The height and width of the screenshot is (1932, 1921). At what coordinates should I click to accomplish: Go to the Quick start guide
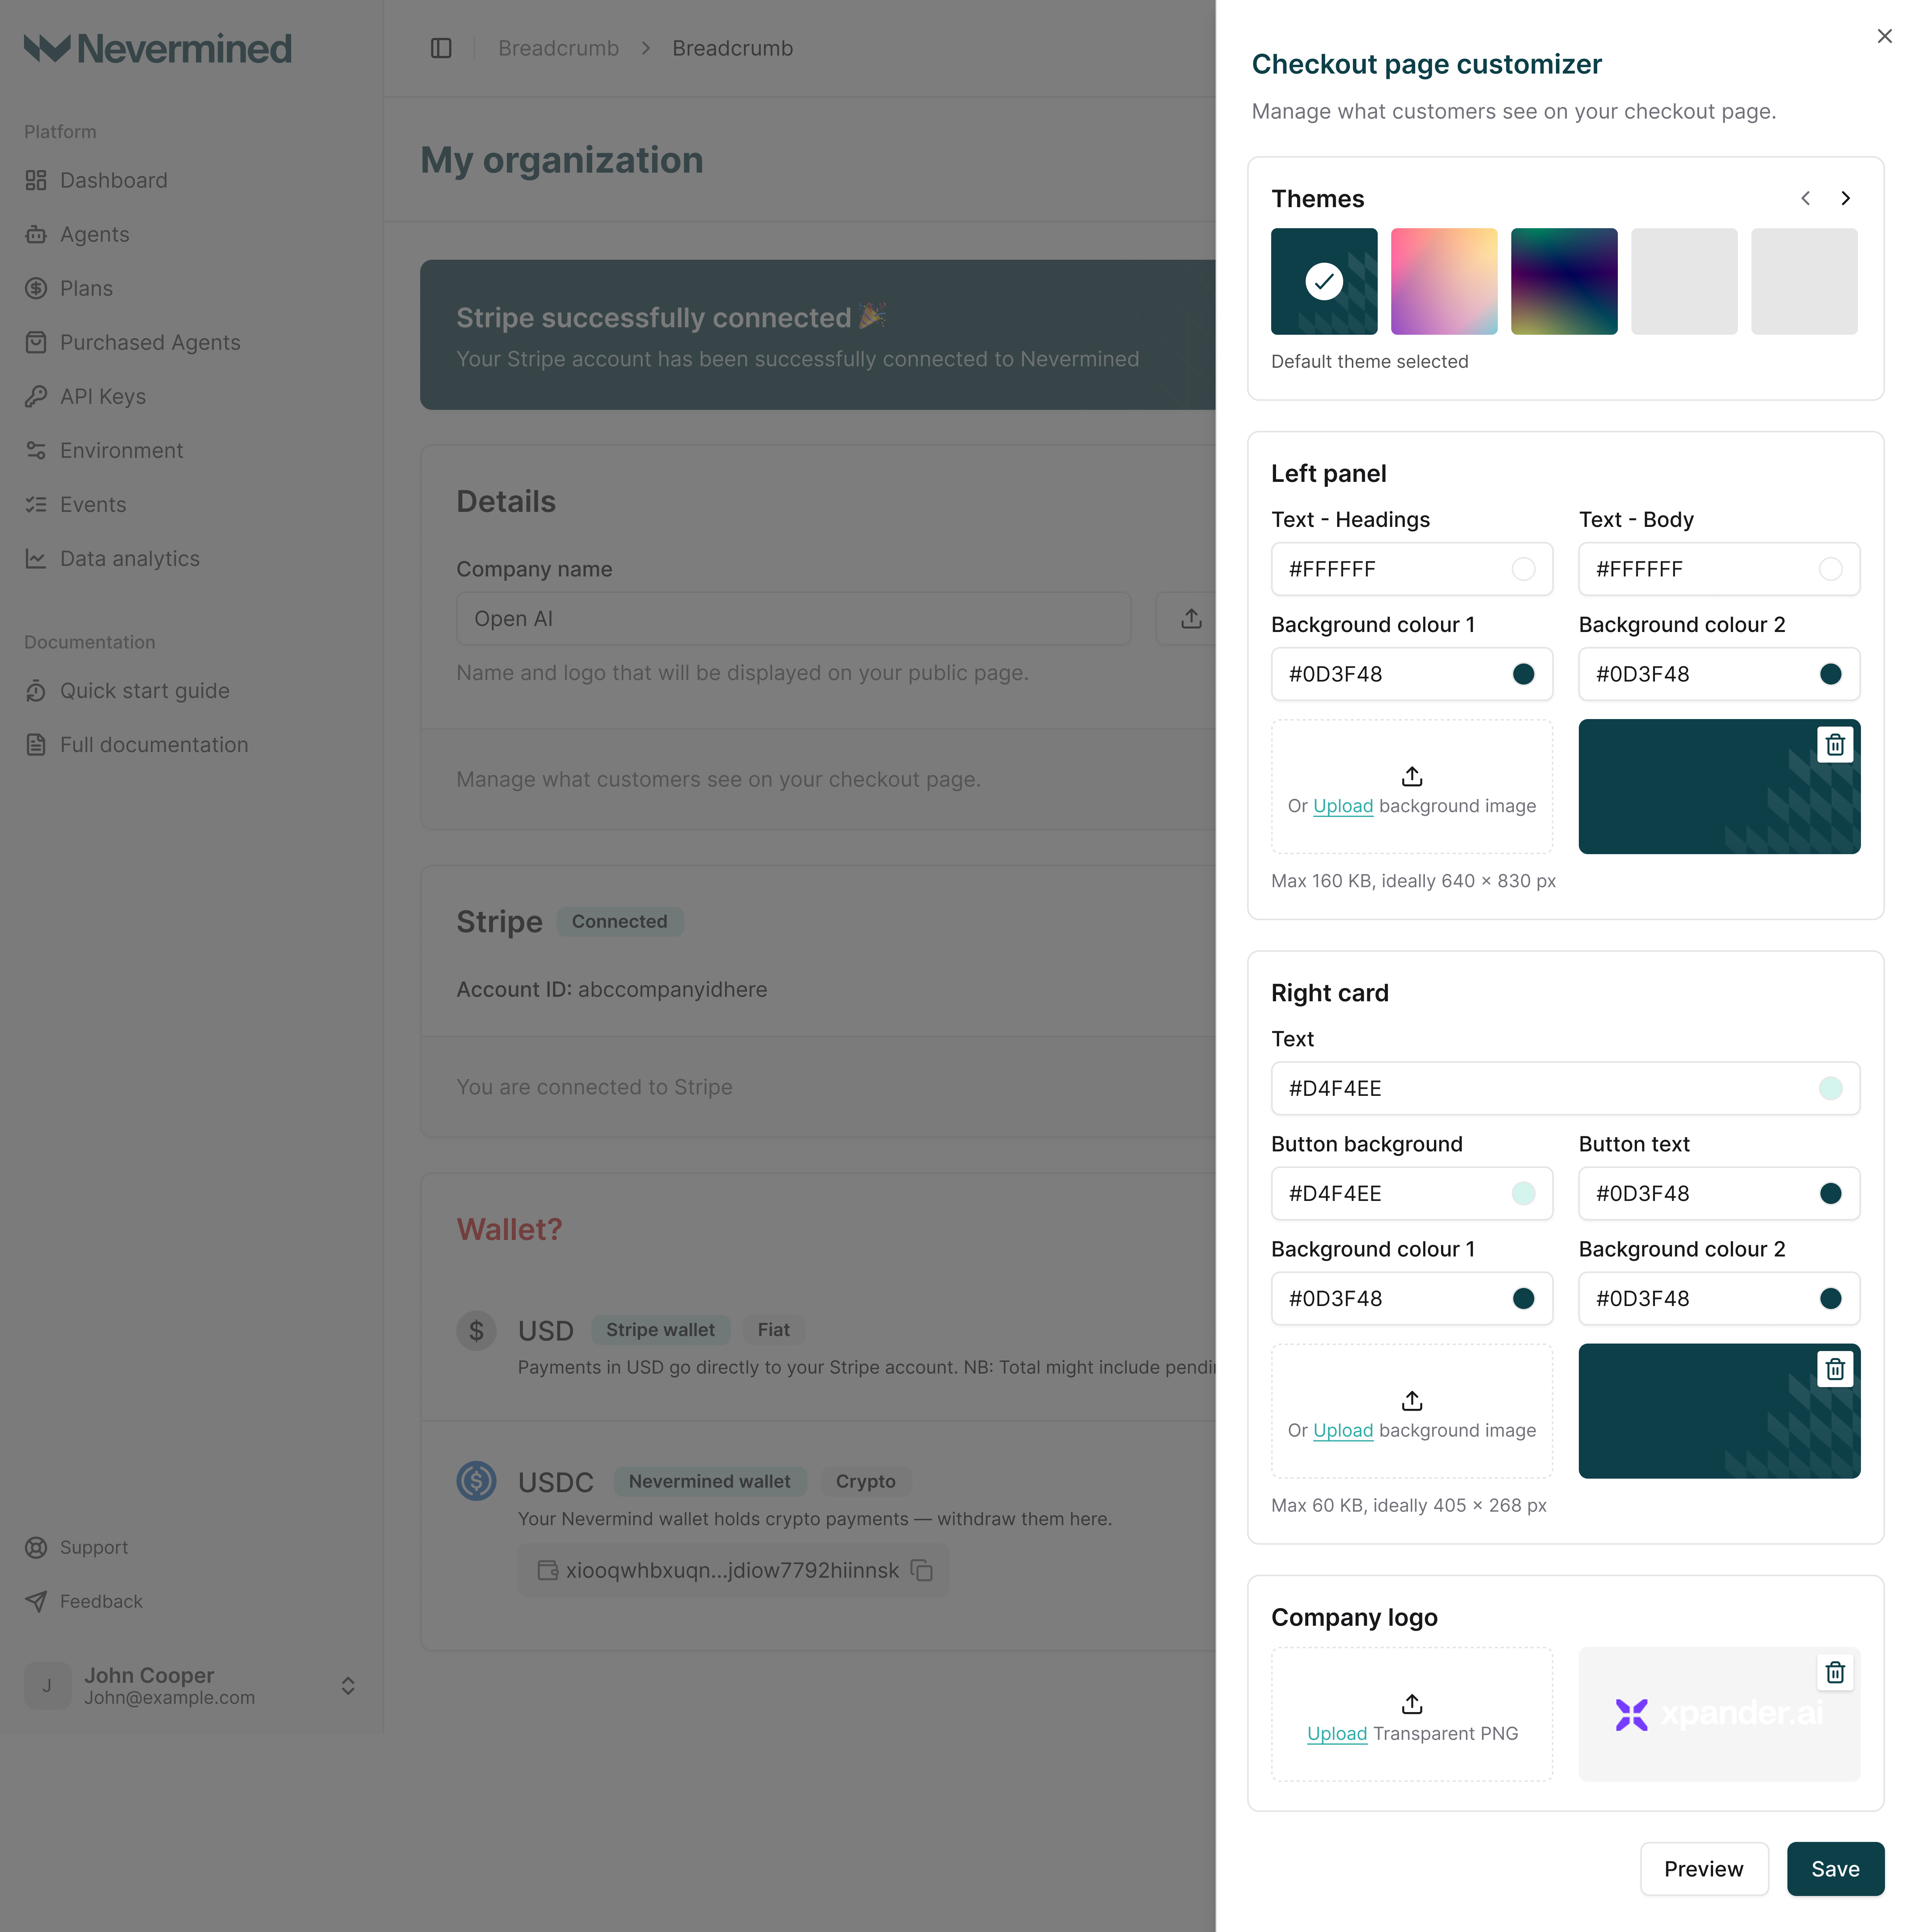pos(144,690)
